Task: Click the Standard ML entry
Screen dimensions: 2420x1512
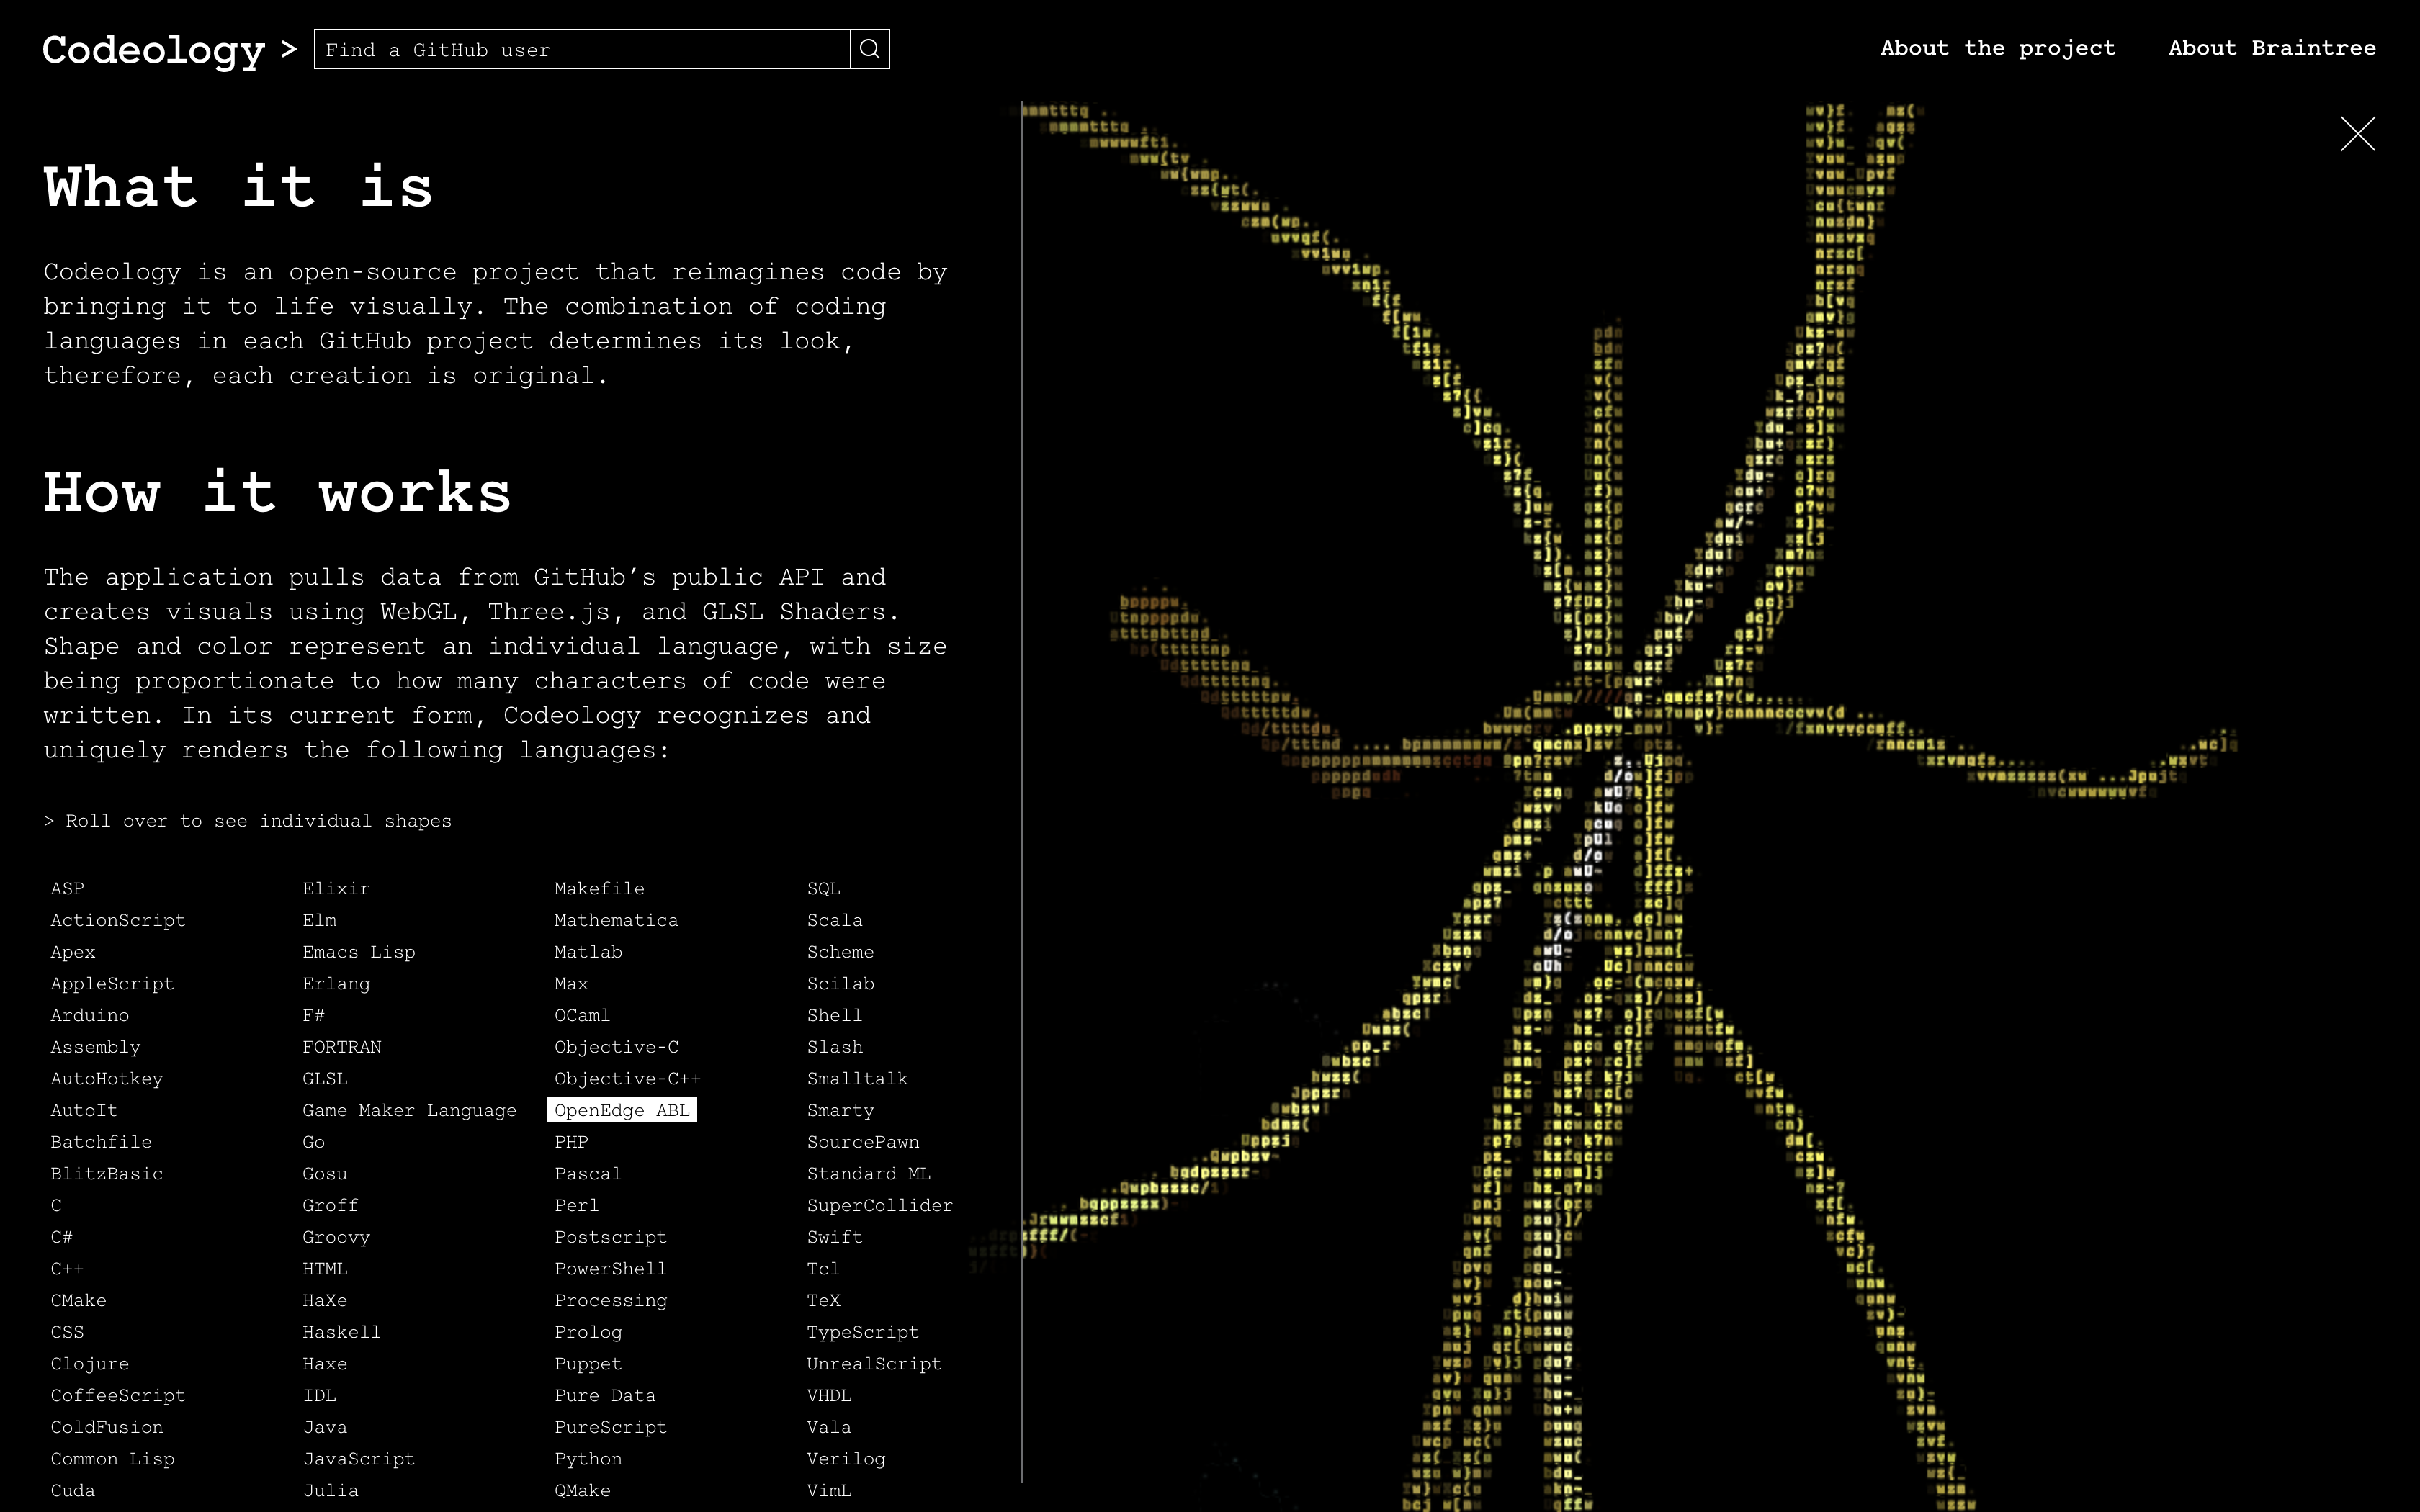Action: coord(868,1173)
